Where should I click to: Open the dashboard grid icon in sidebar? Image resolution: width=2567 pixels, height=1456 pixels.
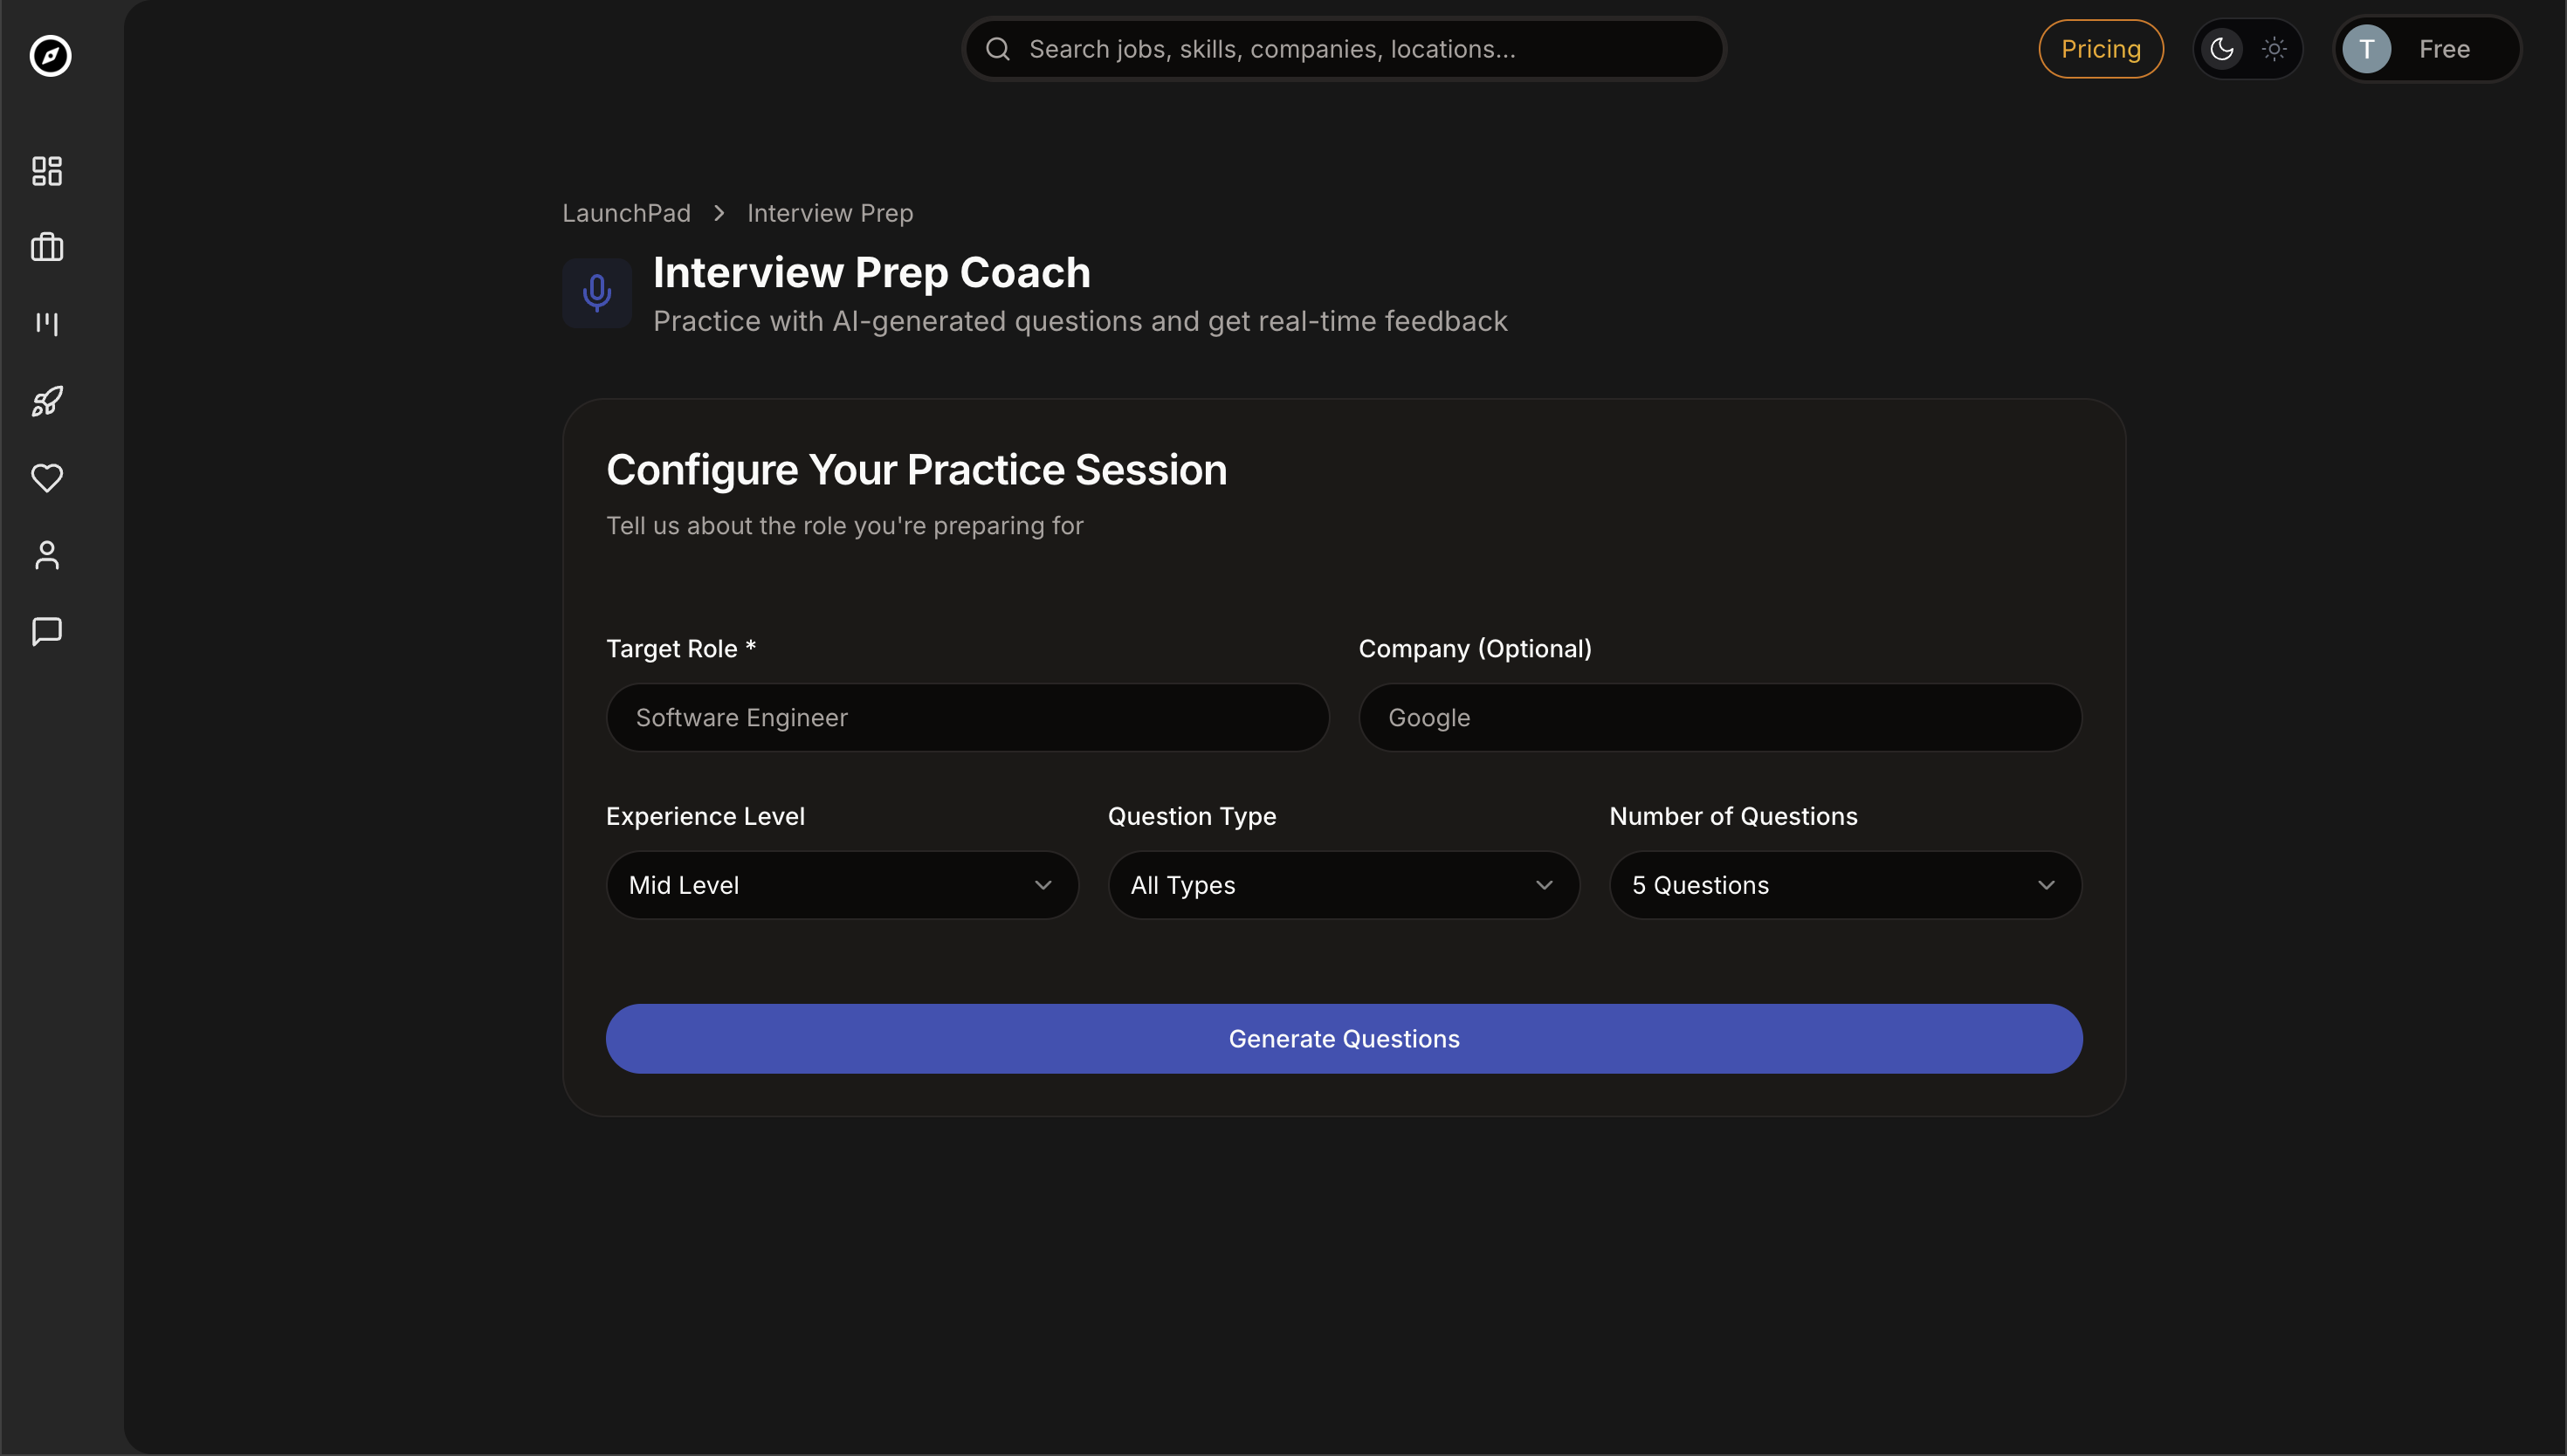46,171
